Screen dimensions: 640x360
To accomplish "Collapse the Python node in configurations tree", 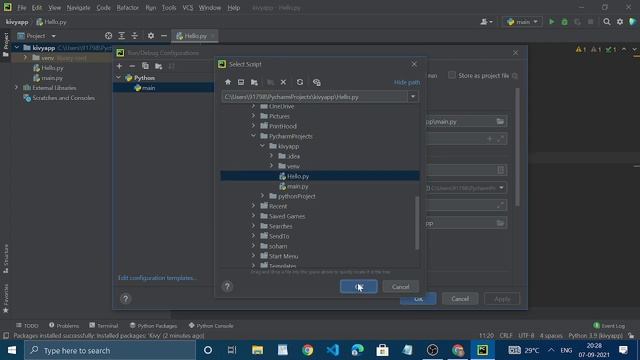I will (x=118, y=78).
